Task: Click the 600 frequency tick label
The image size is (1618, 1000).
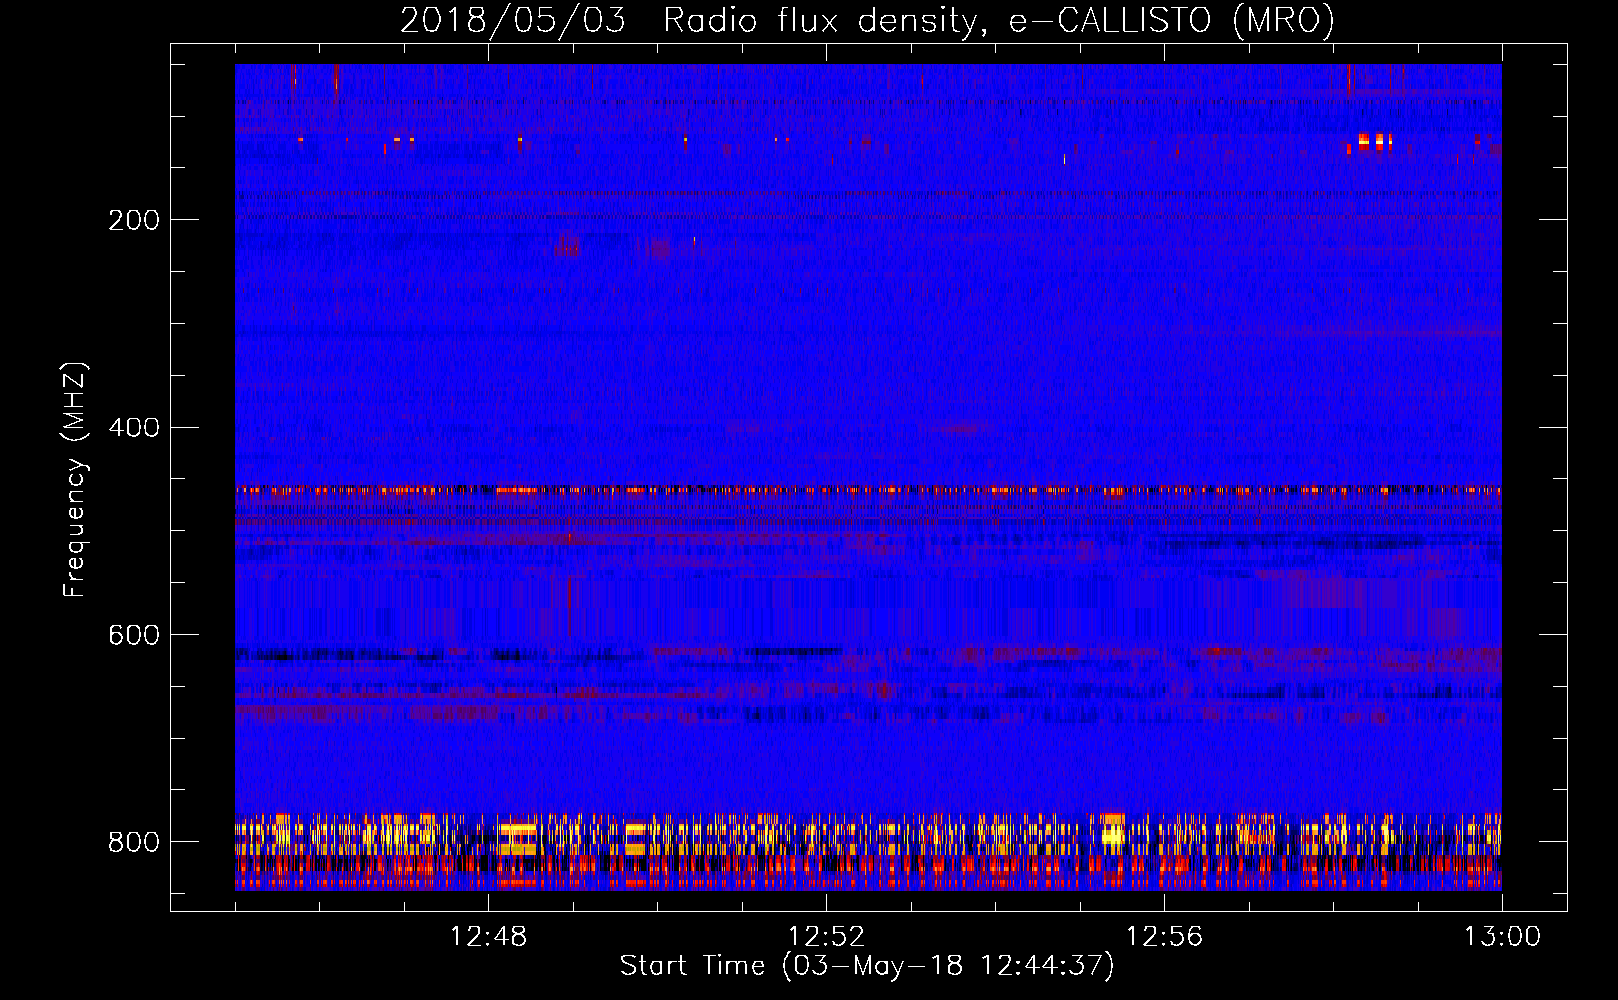Action: (134, 636)
